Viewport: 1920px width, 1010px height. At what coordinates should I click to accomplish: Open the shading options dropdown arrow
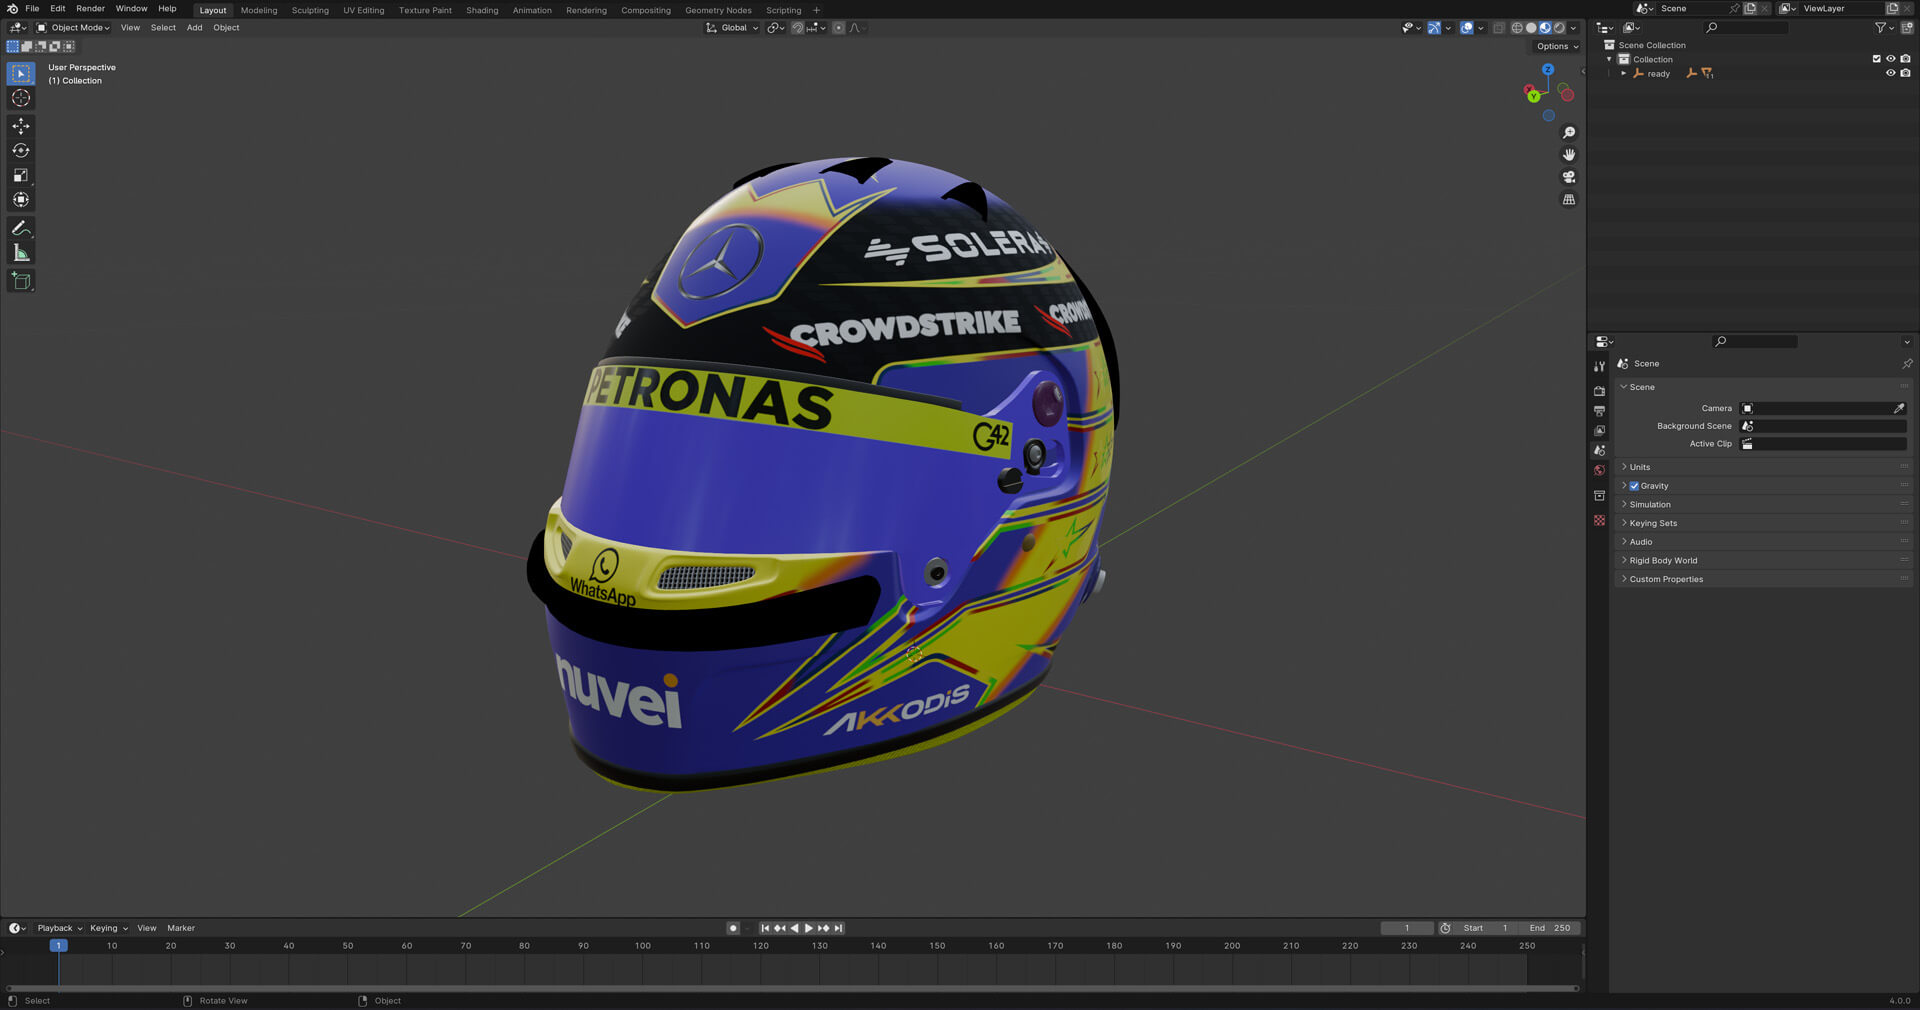point(1574,28)
